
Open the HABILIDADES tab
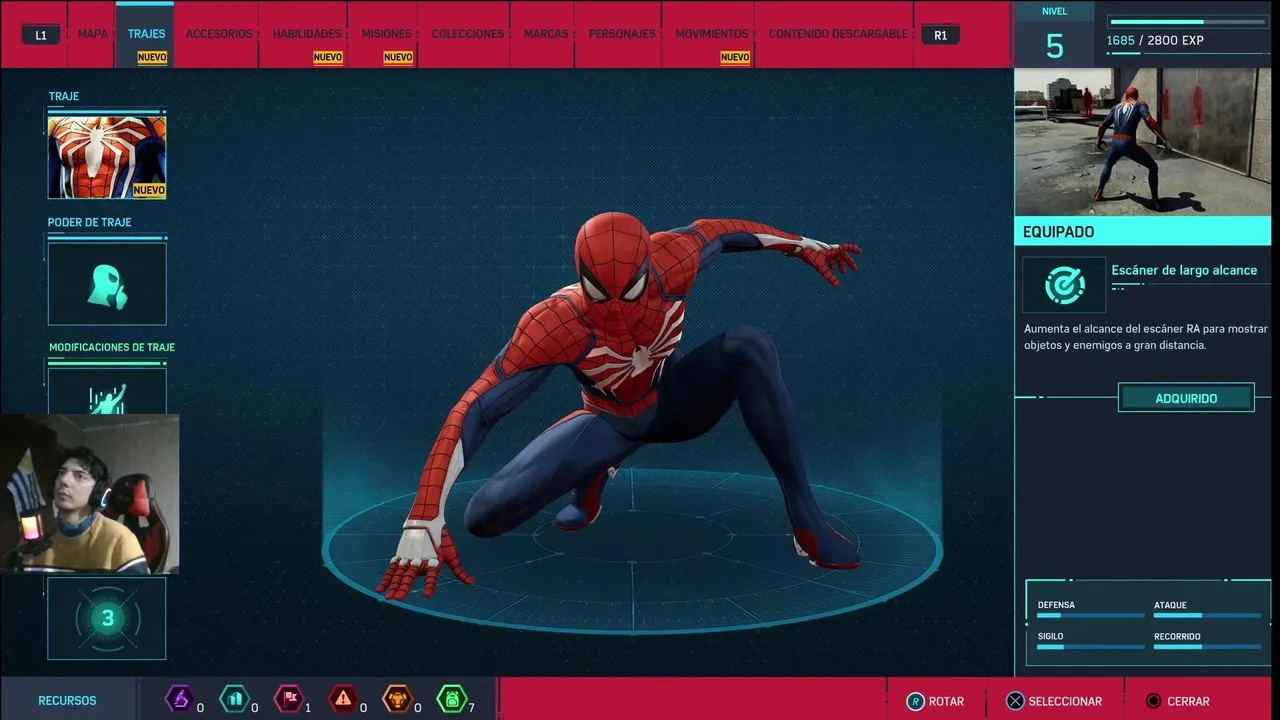tap(306, 34)
